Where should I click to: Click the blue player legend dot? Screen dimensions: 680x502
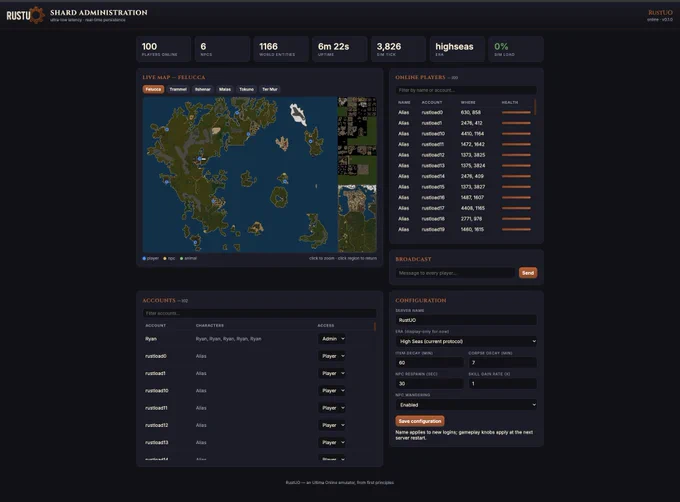tap(144, 258)
